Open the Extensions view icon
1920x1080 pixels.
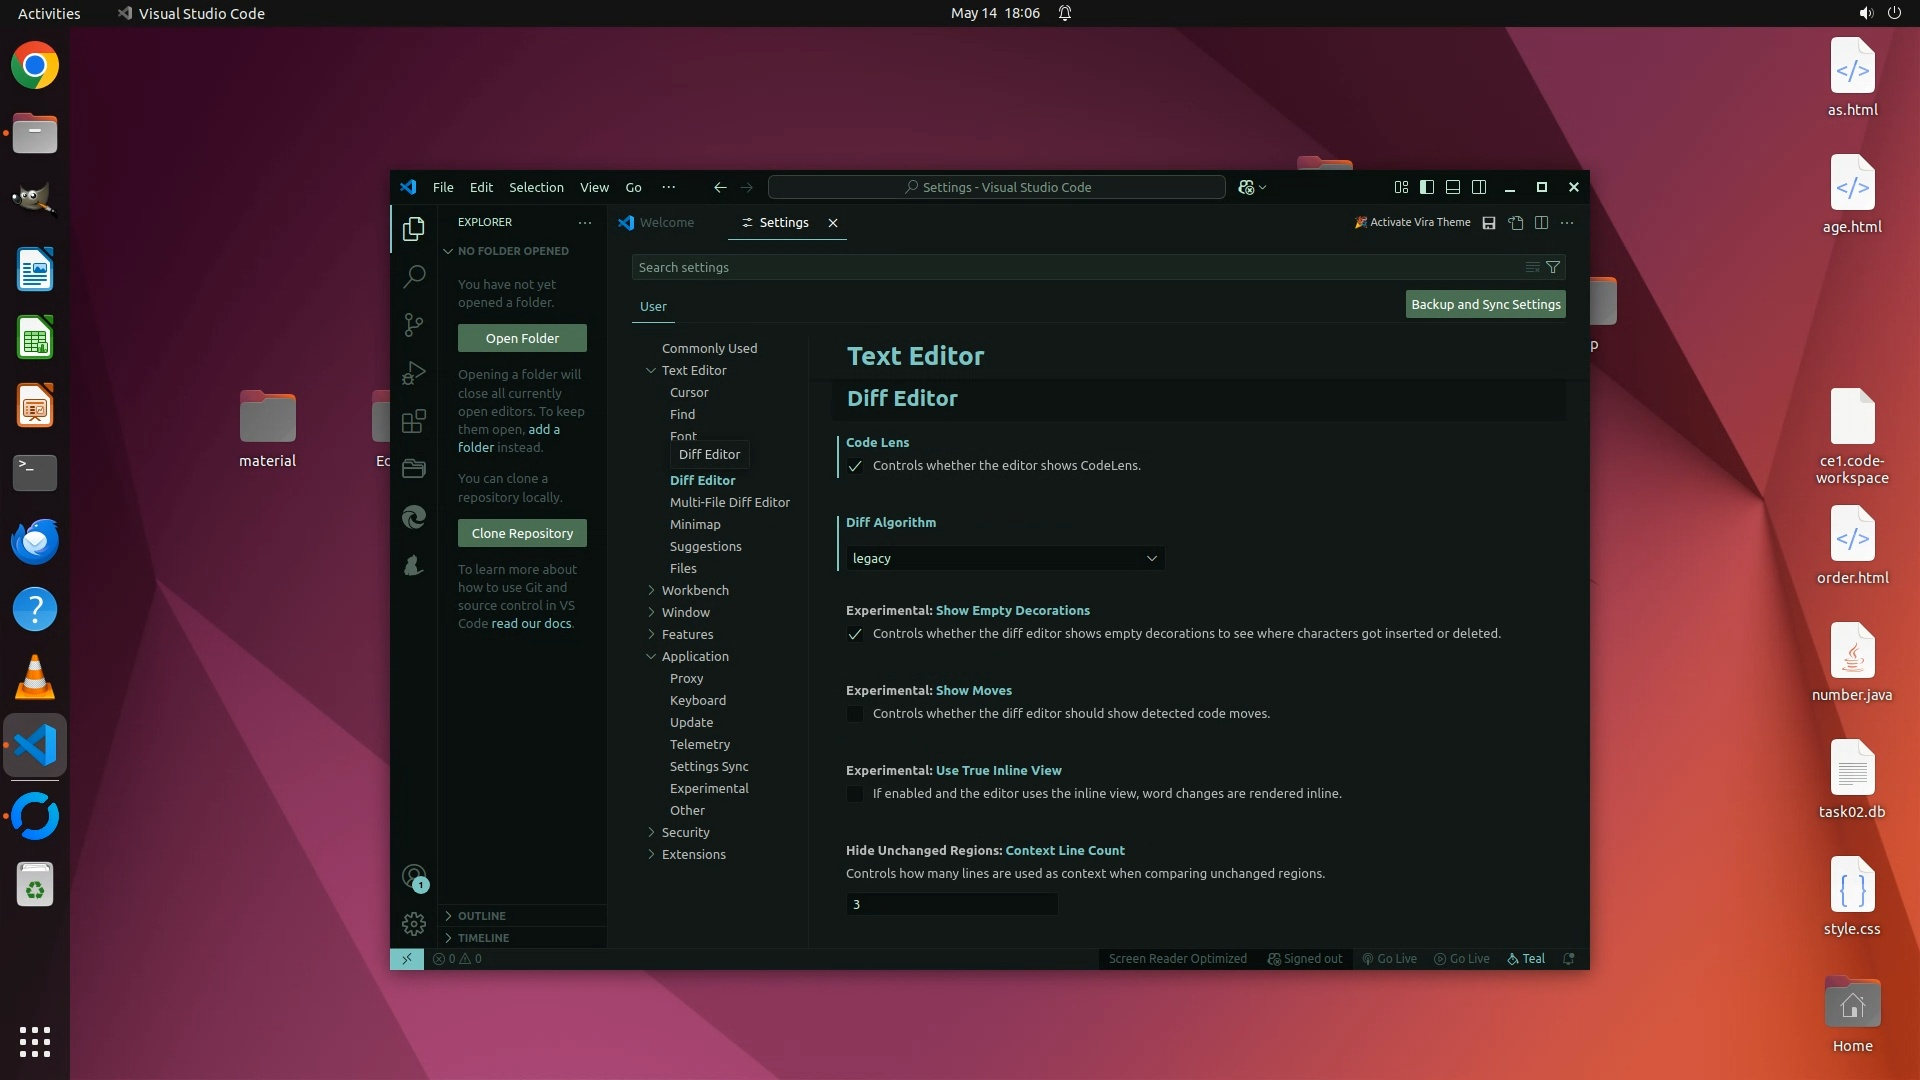pyautogui.click(x=414, y=421)
